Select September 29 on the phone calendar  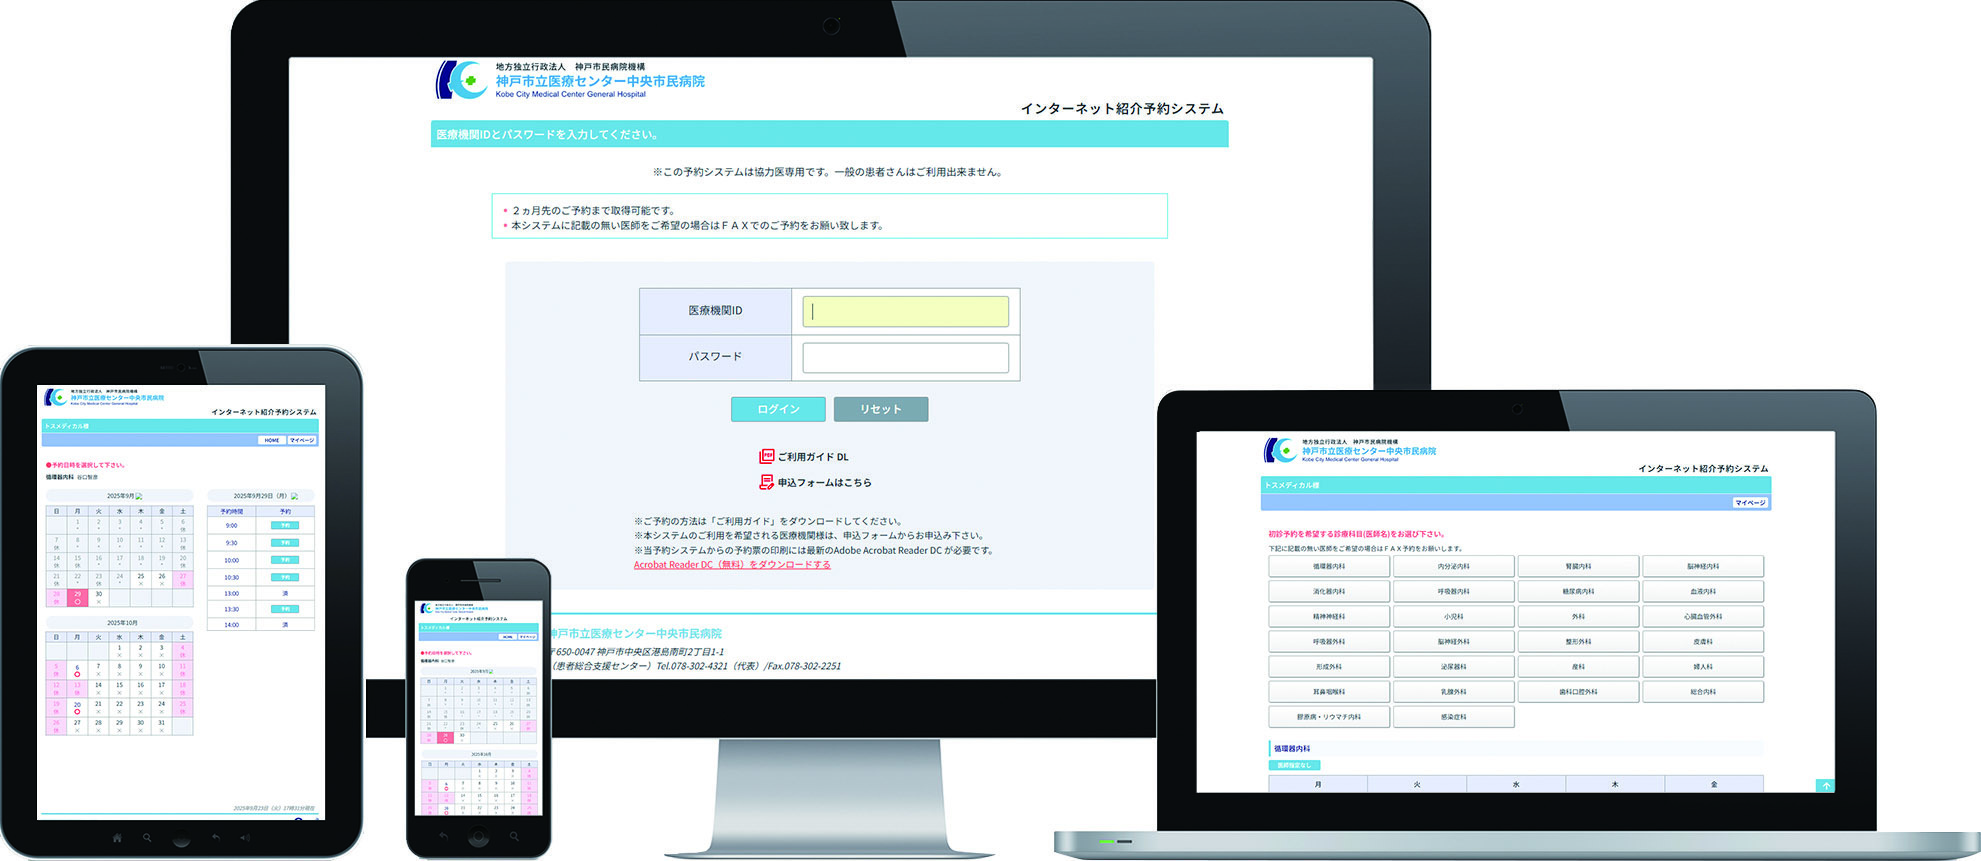pyautogui.click(x=446, y=737)
